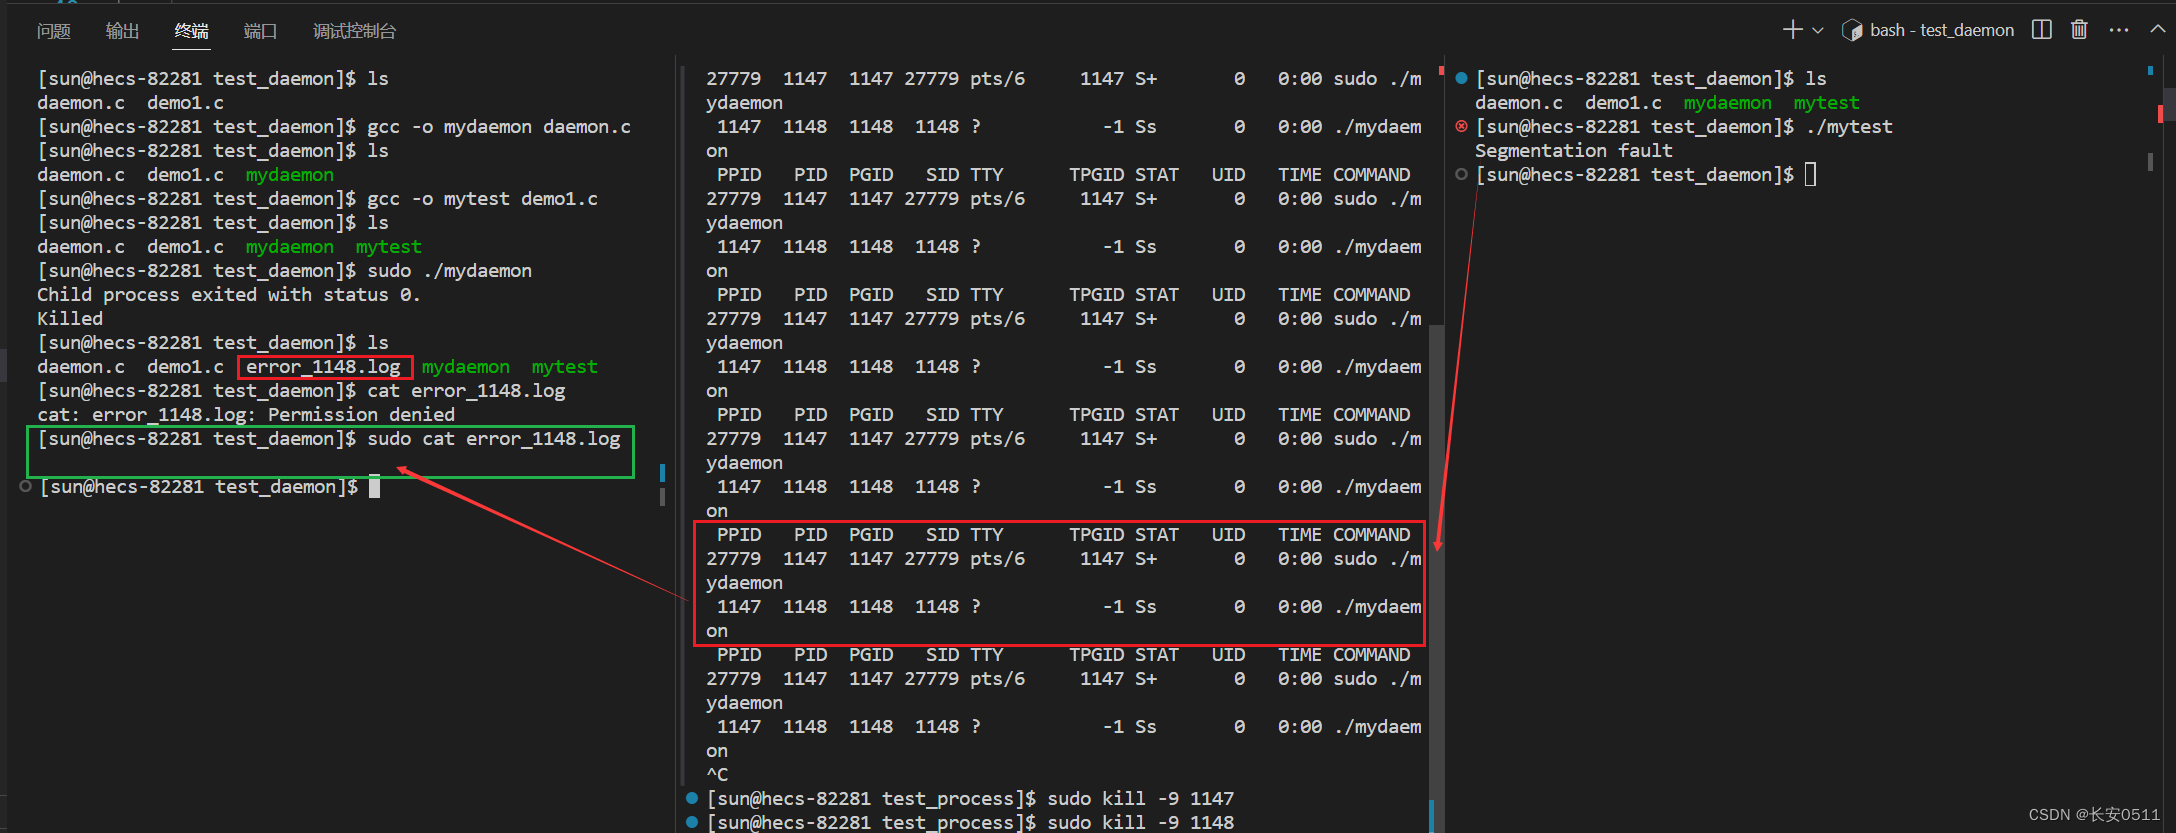Image resolution: width=2176 pixels, height=833 pixels.
Task: Open the more actions ellipsis menu
Action: point(2119,30)
